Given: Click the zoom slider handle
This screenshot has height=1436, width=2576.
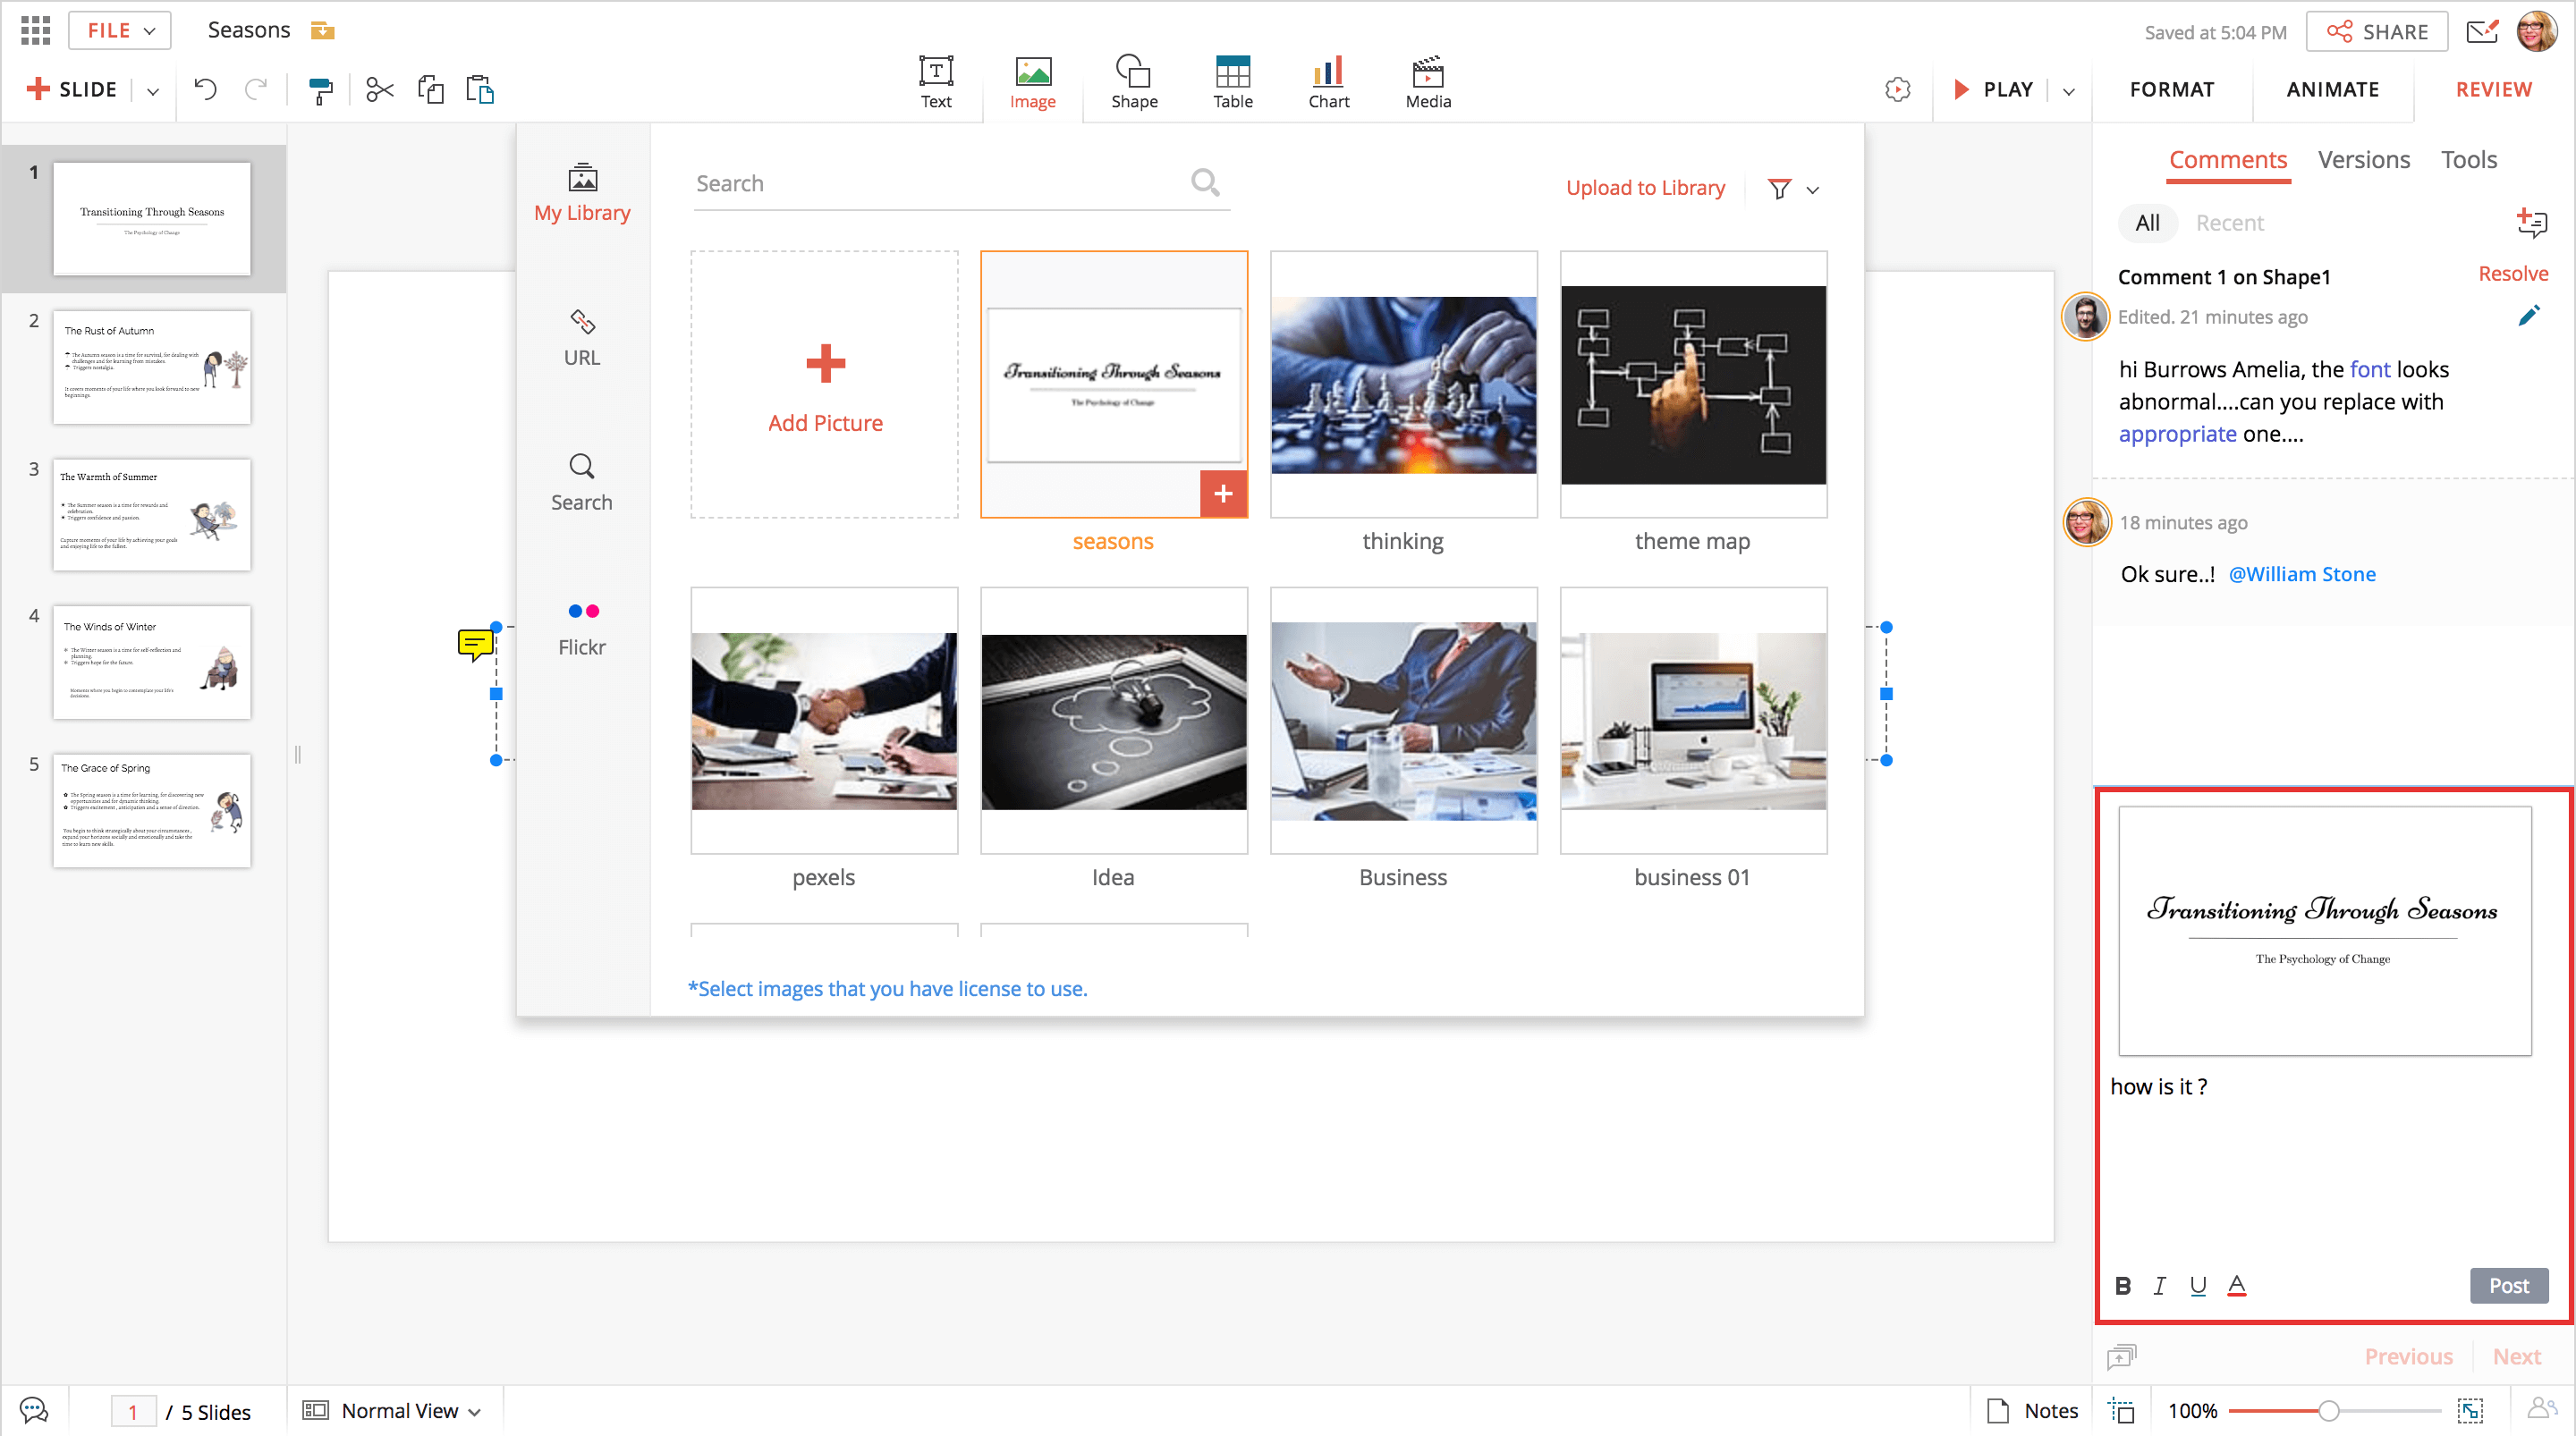Looking at the screenshot, I should [2328, 1411].
